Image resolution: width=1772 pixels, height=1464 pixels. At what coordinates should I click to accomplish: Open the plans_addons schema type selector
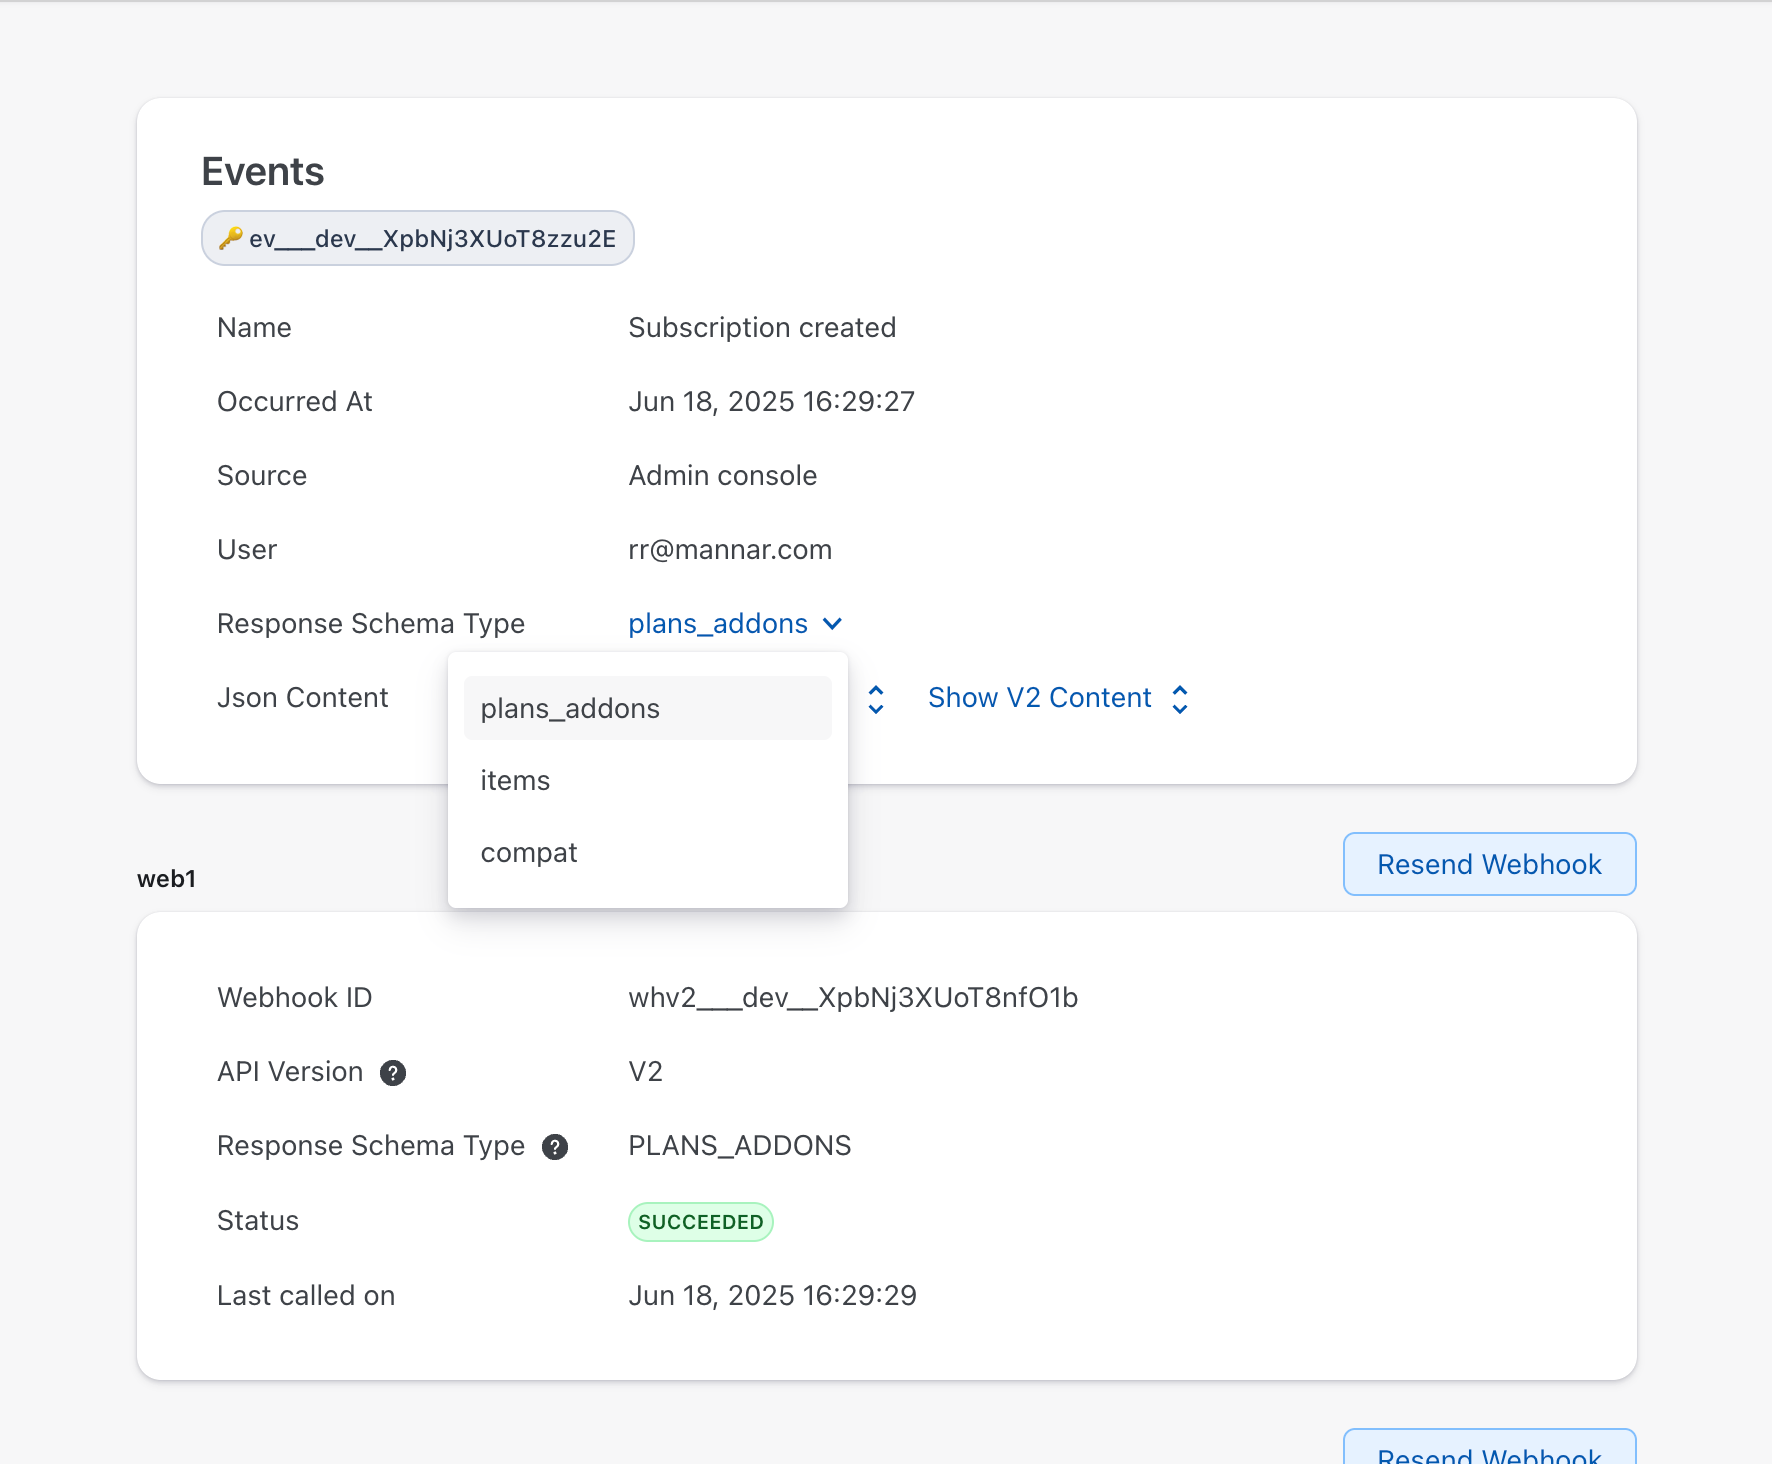click(x=718, y=624)
